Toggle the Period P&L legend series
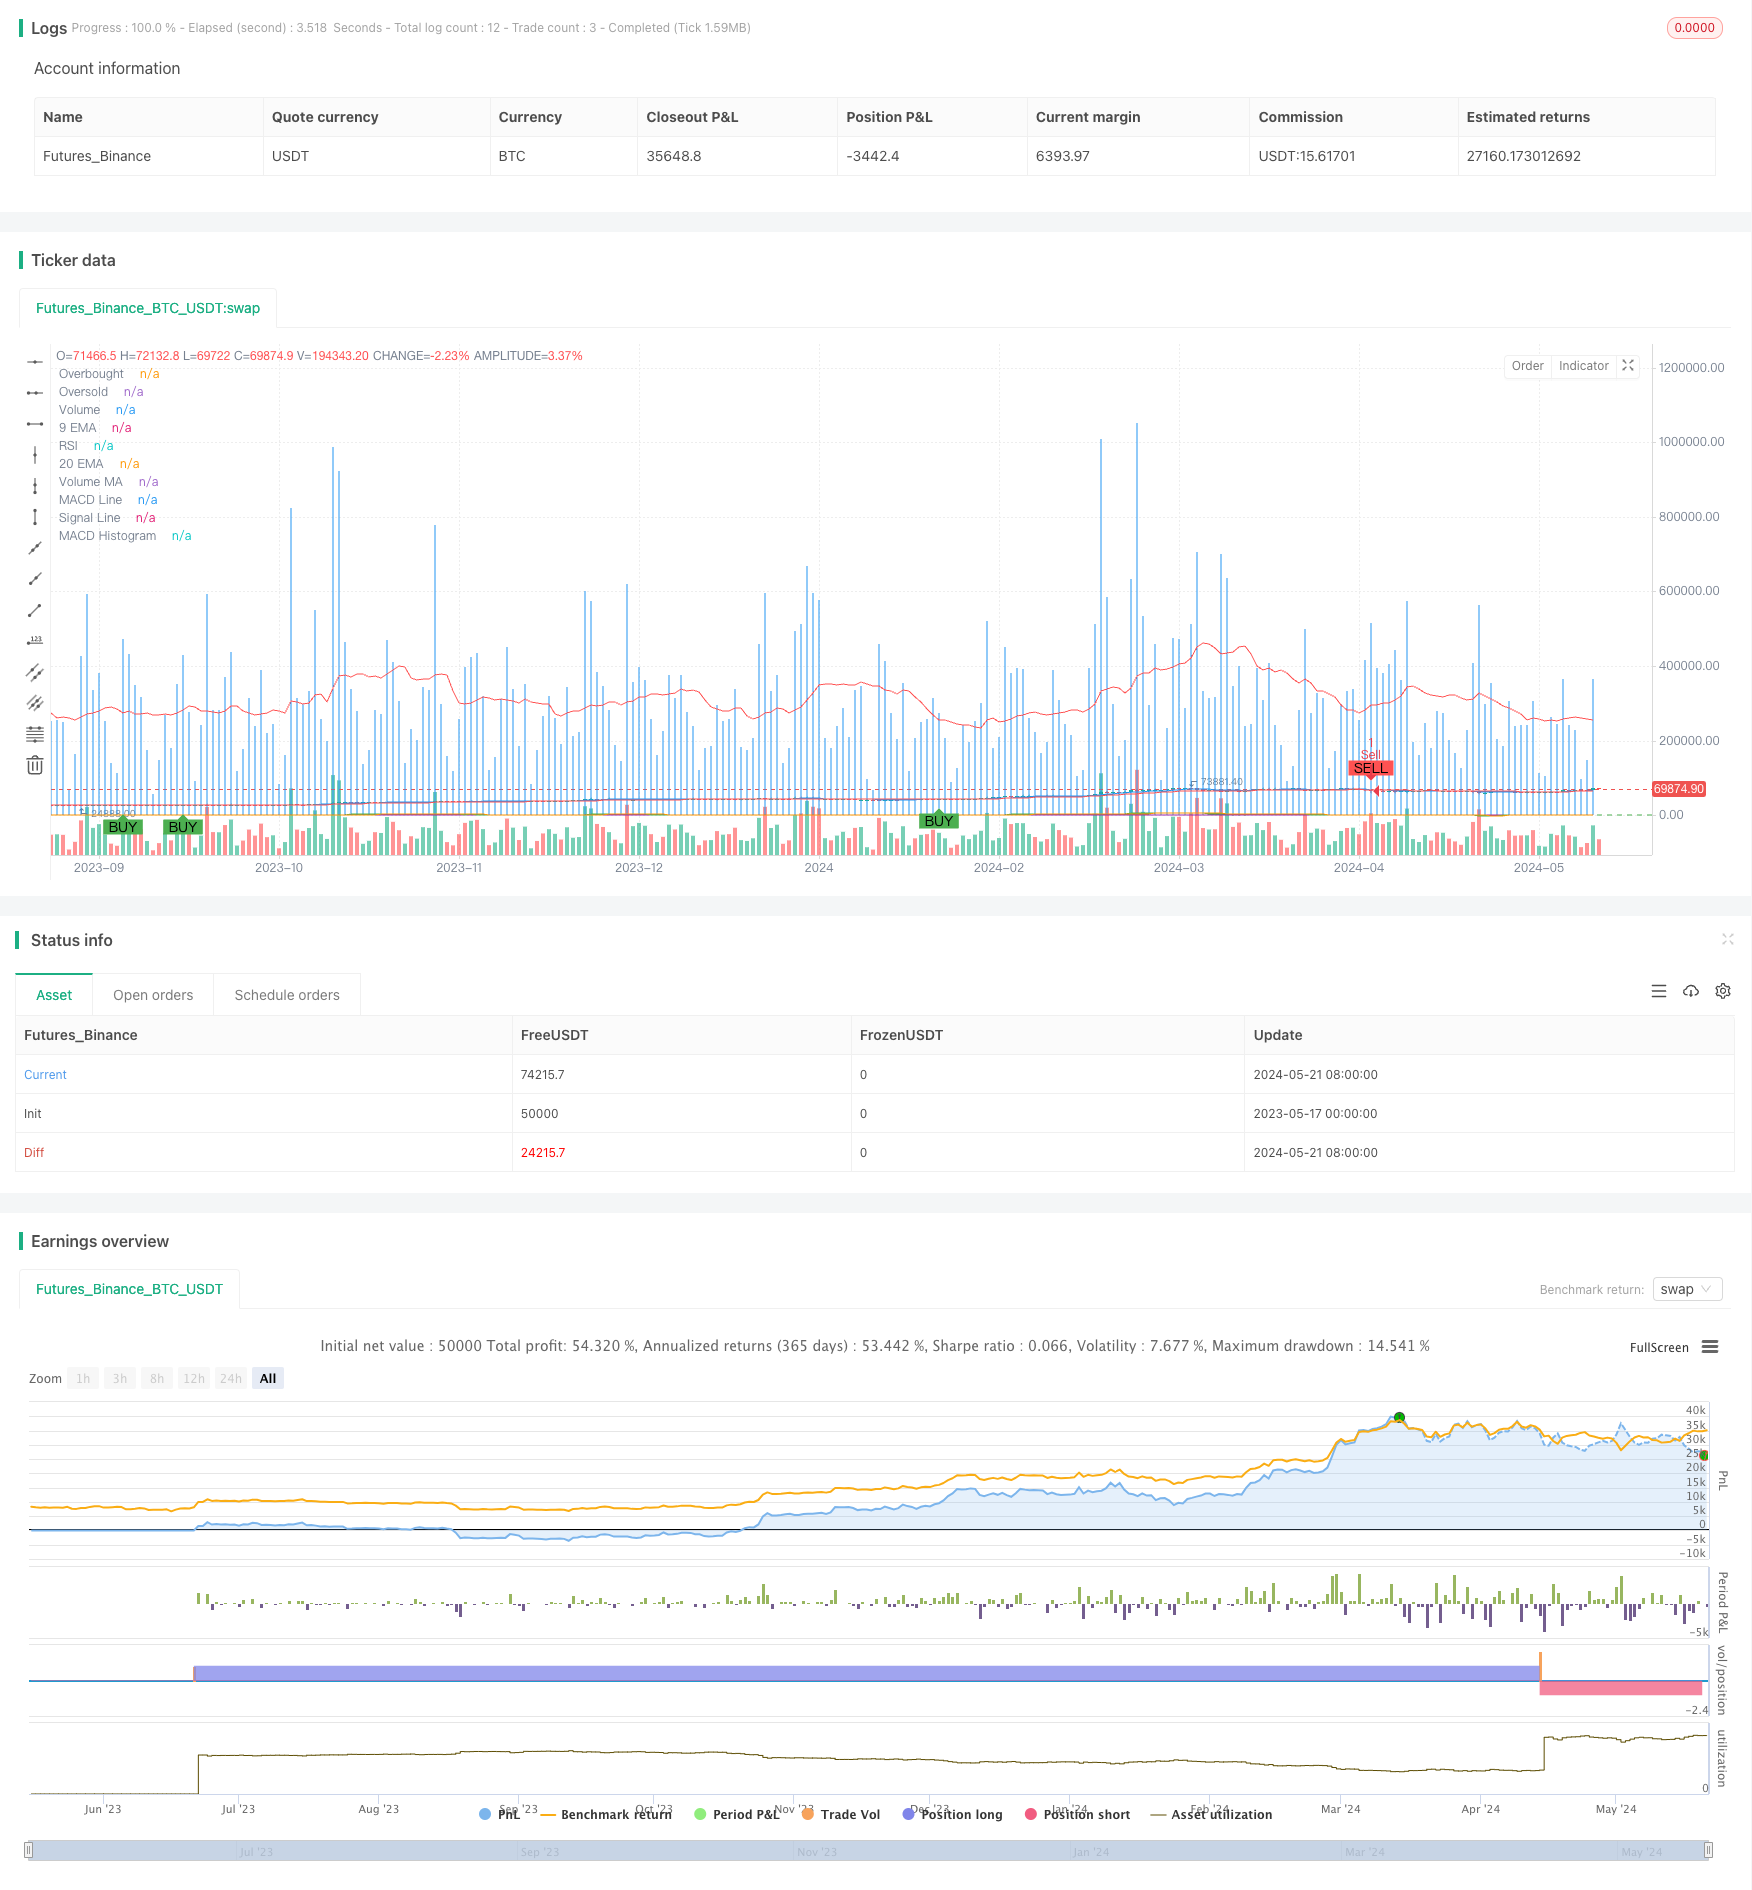The height and width of the screenshot is (1890, 1752). (737, 1814)
